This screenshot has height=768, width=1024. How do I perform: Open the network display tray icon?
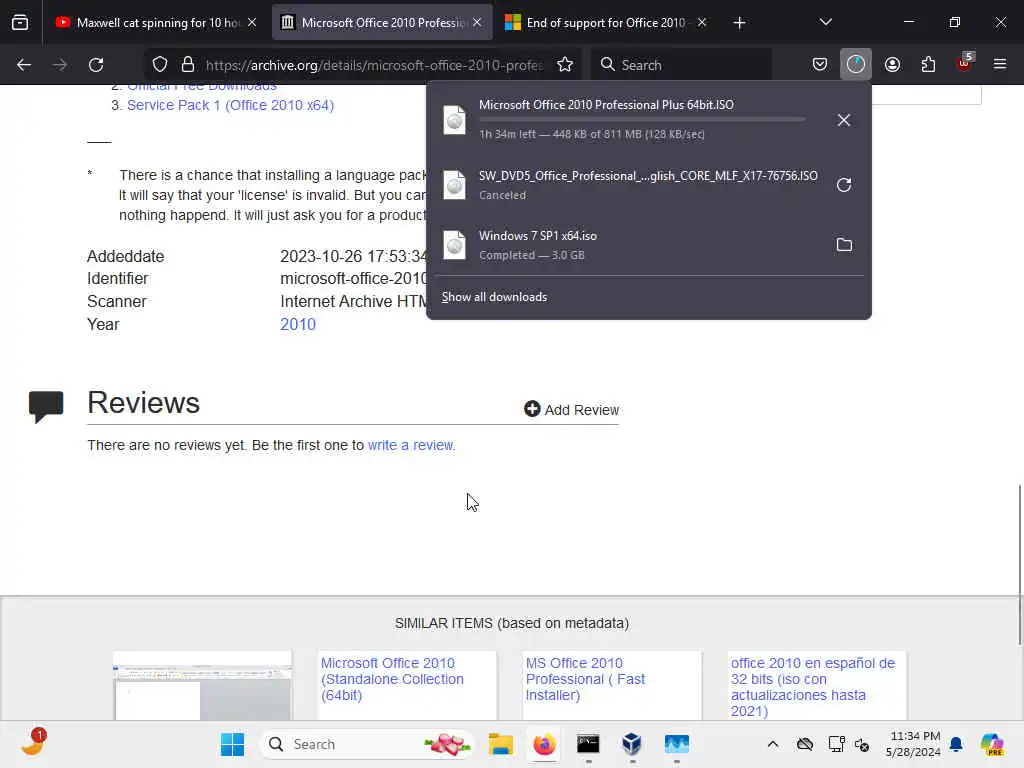coord(836,744)
